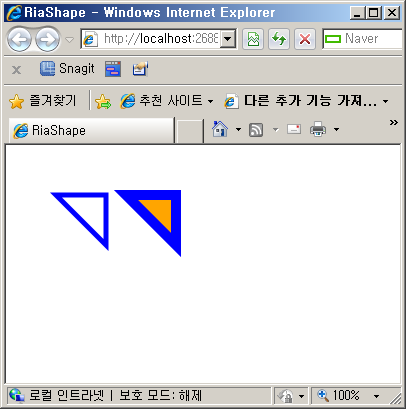Close the Snagit toolbar with its x

coord(16,70)
